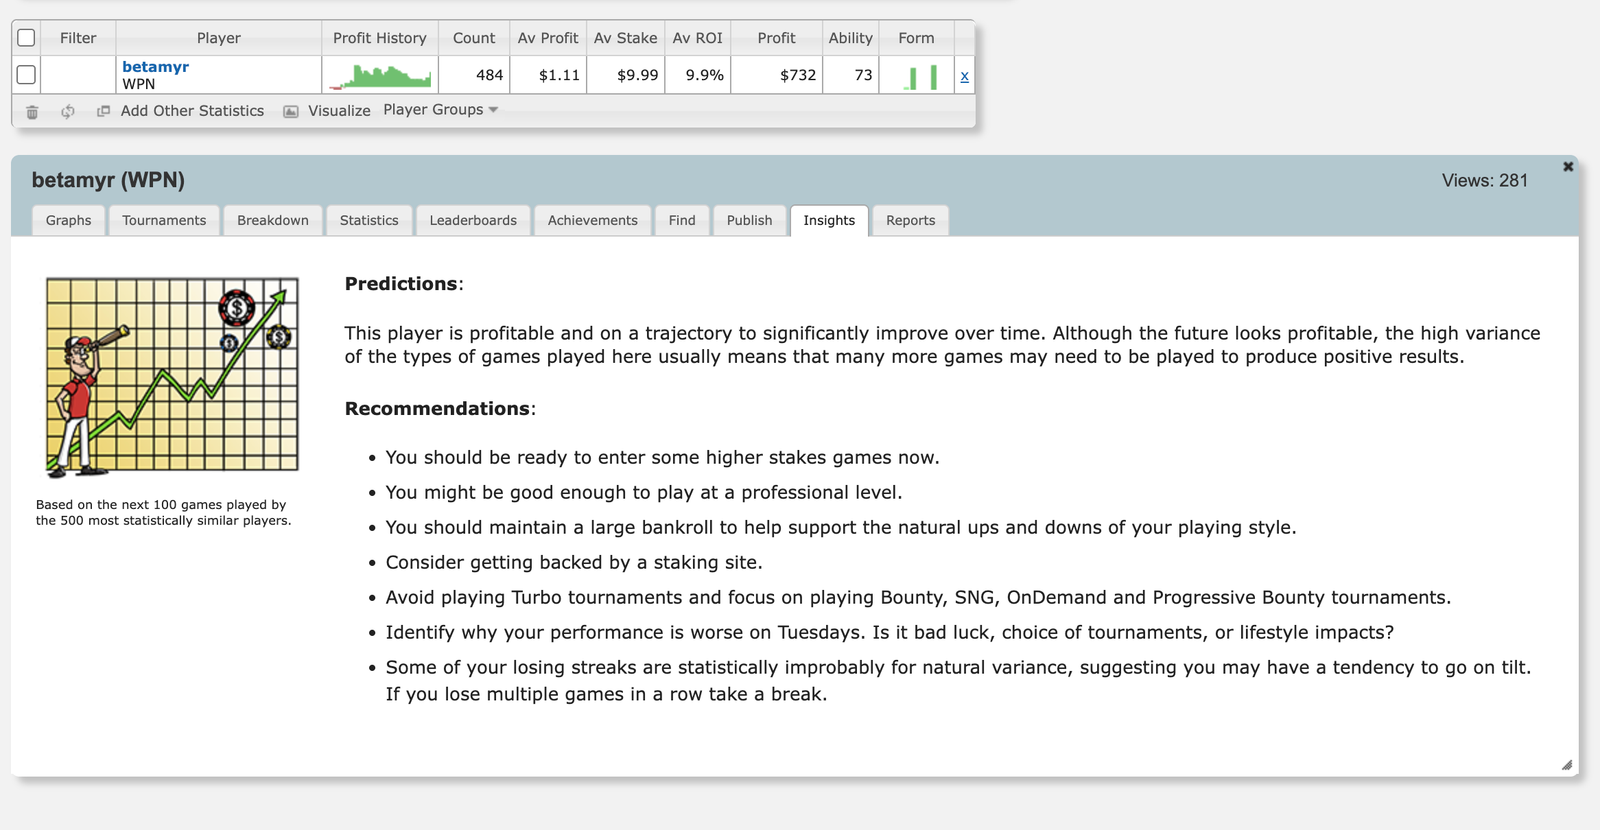Toggle the select-all checkbox in header

click(x=27, y=38)
